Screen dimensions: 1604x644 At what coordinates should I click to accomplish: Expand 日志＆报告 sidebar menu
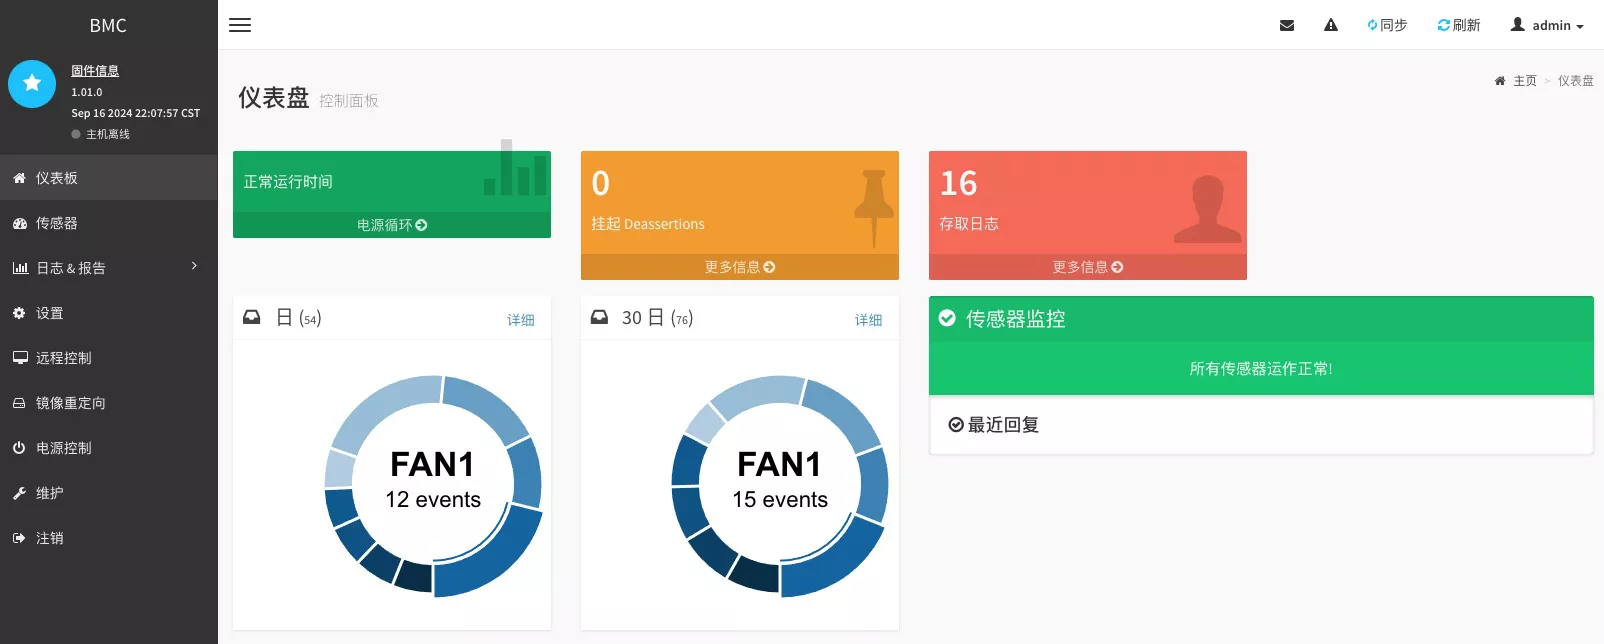click(109, 268)
